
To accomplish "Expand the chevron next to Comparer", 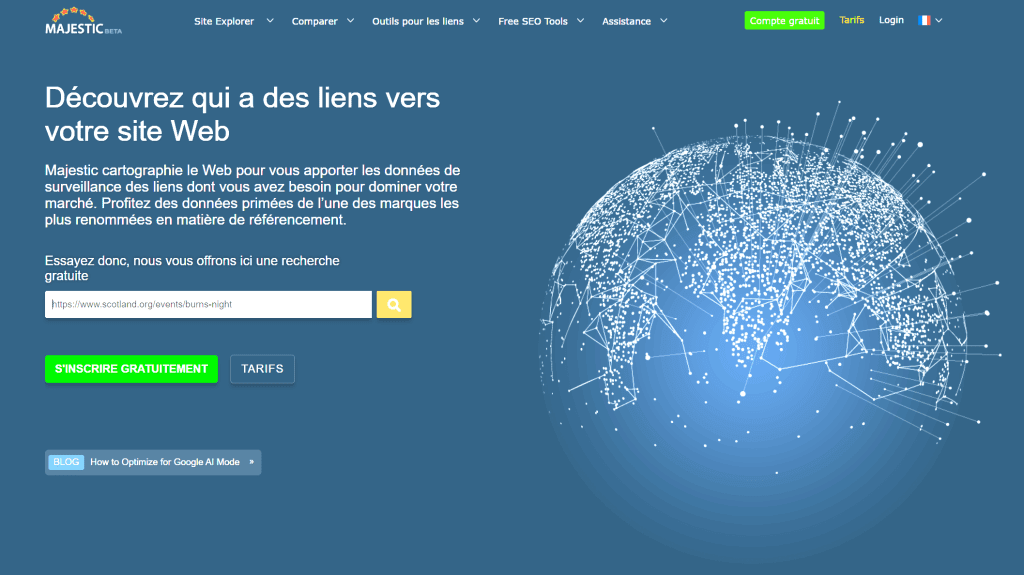I will tap(350, 21).
